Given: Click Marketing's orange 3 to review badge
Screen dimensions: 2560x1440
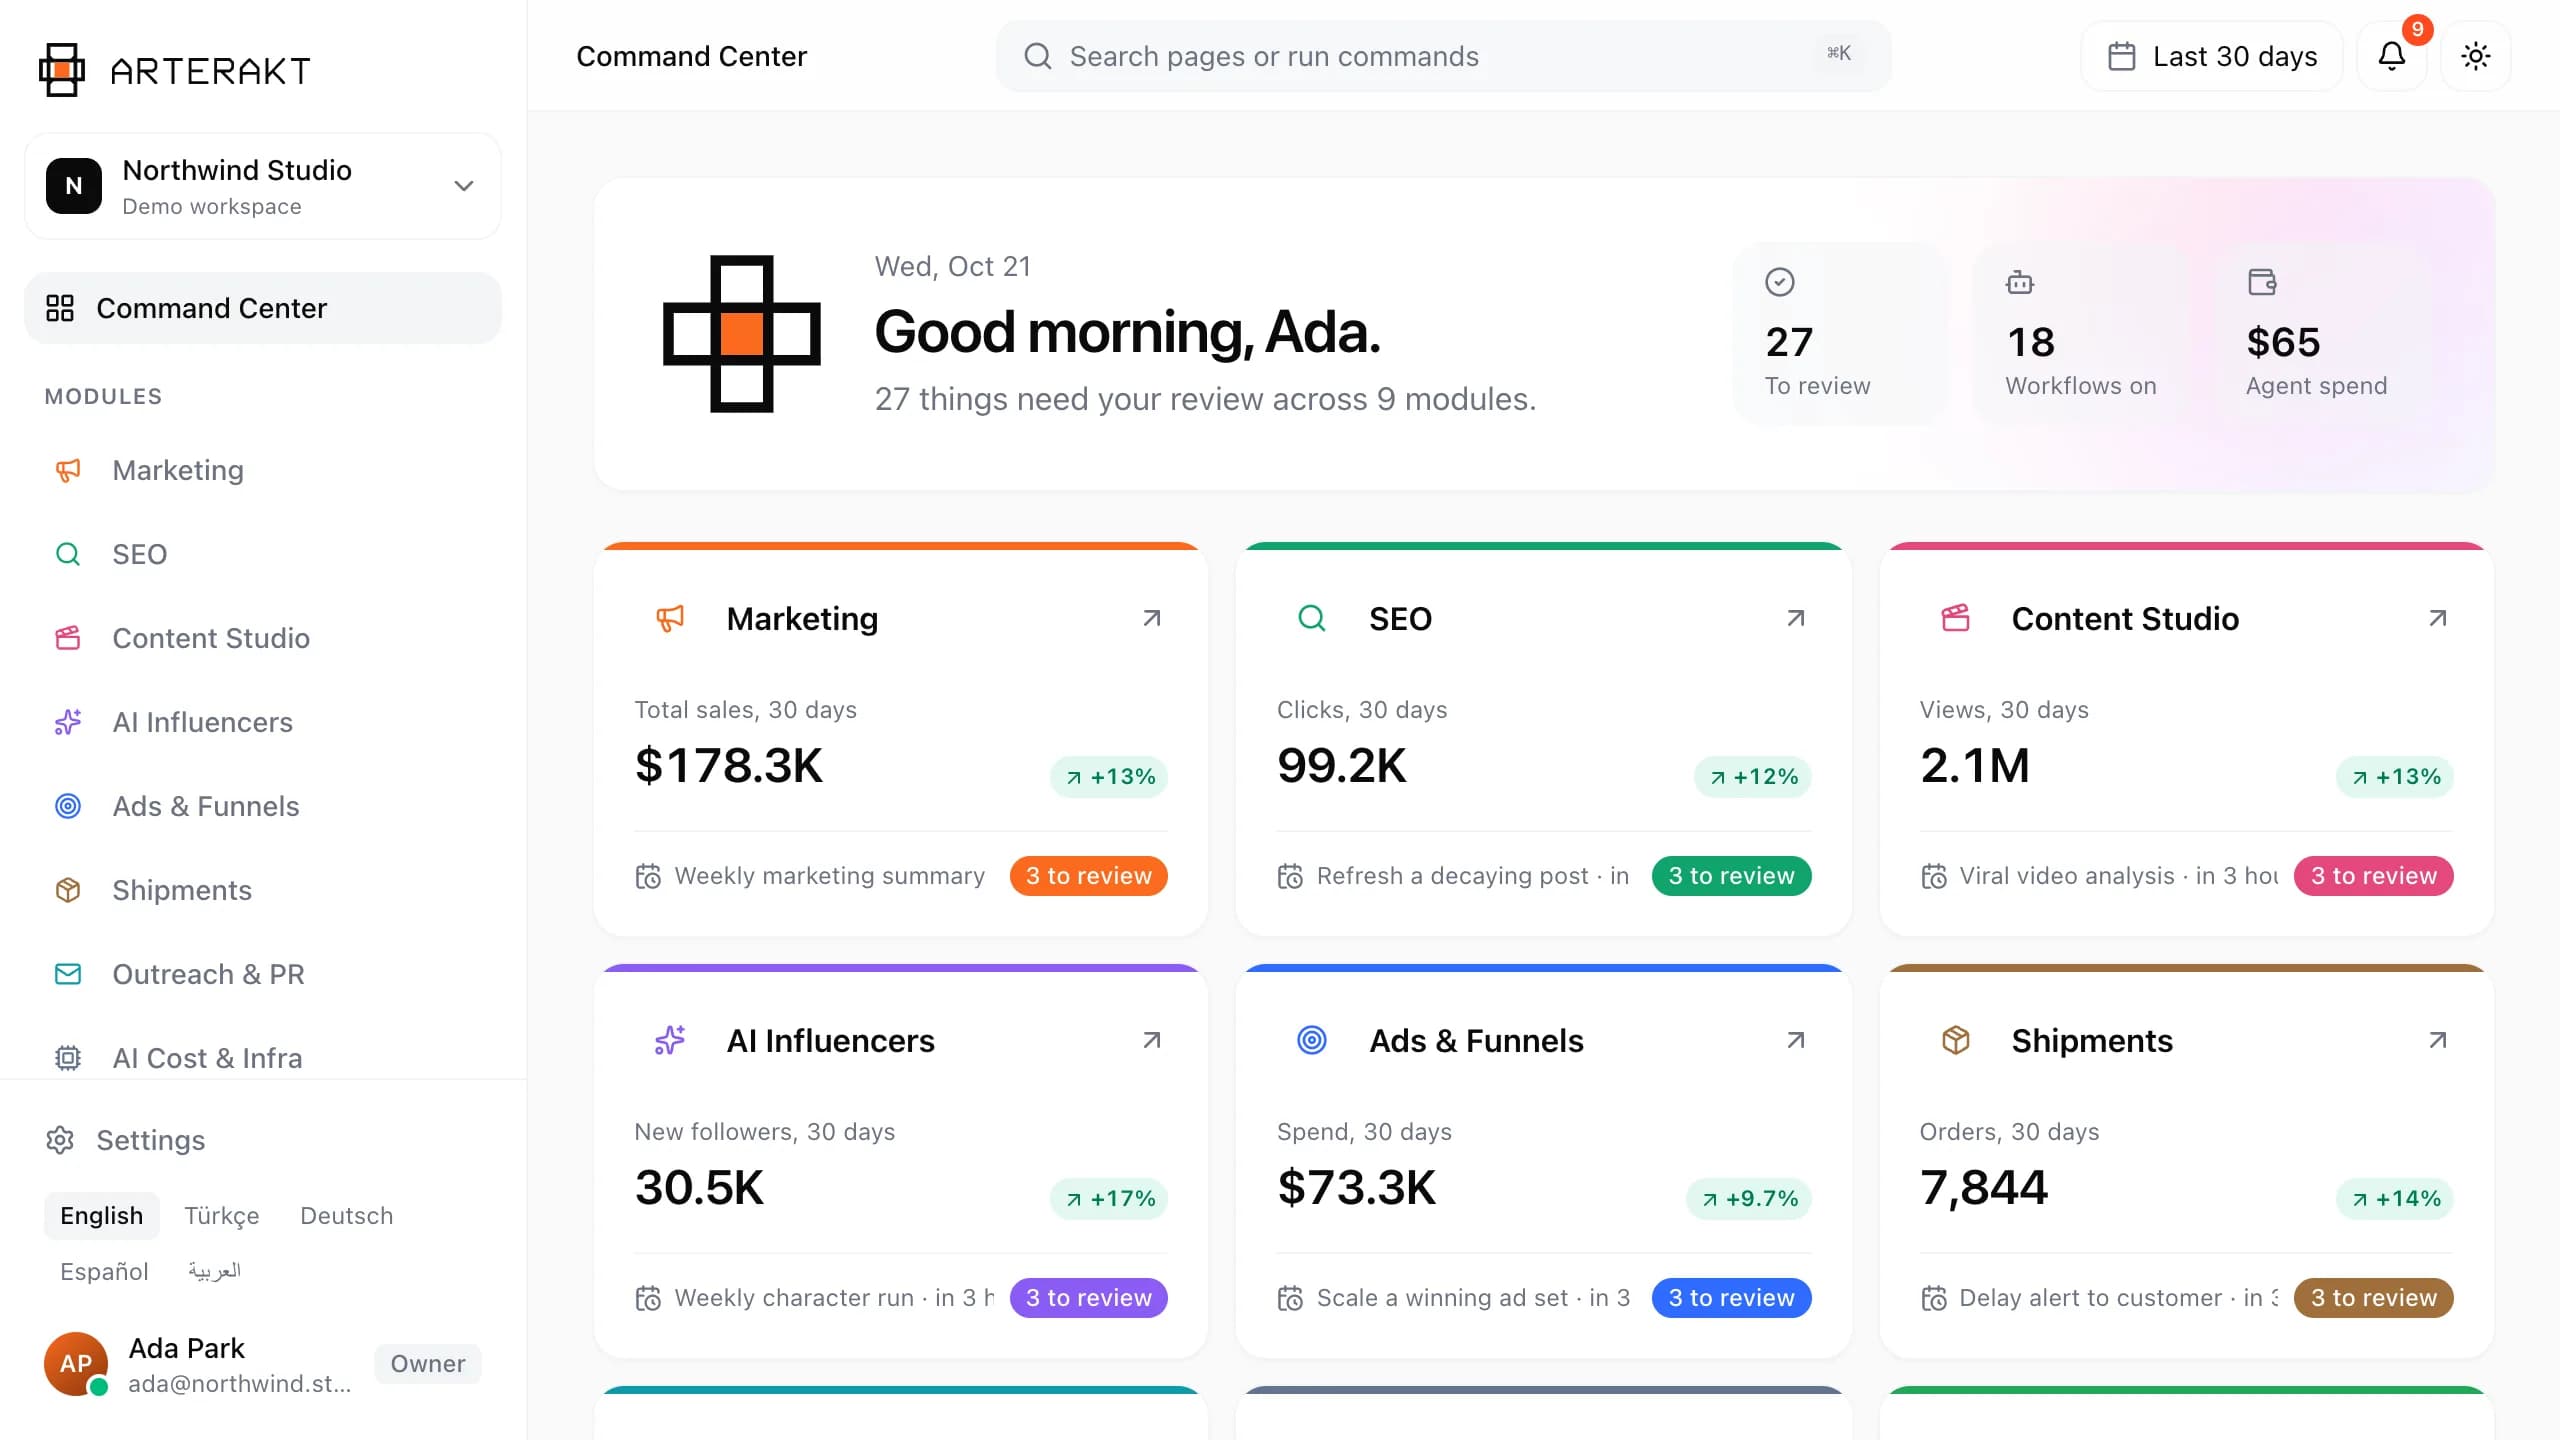Looking at the screenshot, I should coord(1089,876).
